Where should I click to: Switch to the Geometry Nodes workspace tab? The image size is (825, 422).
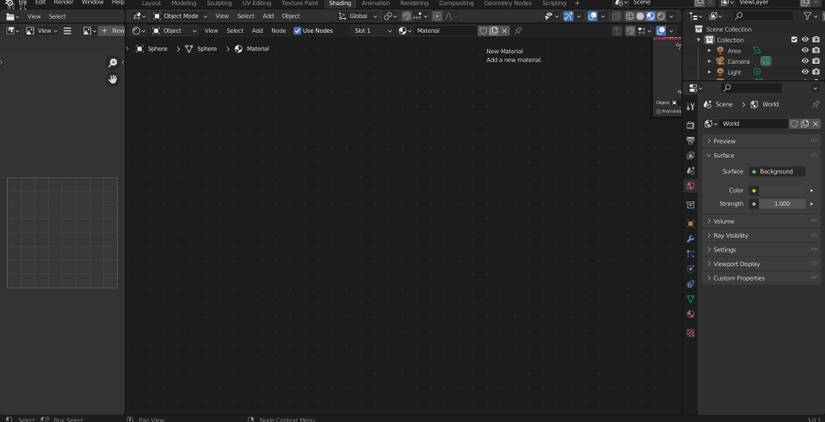point(507,3)
